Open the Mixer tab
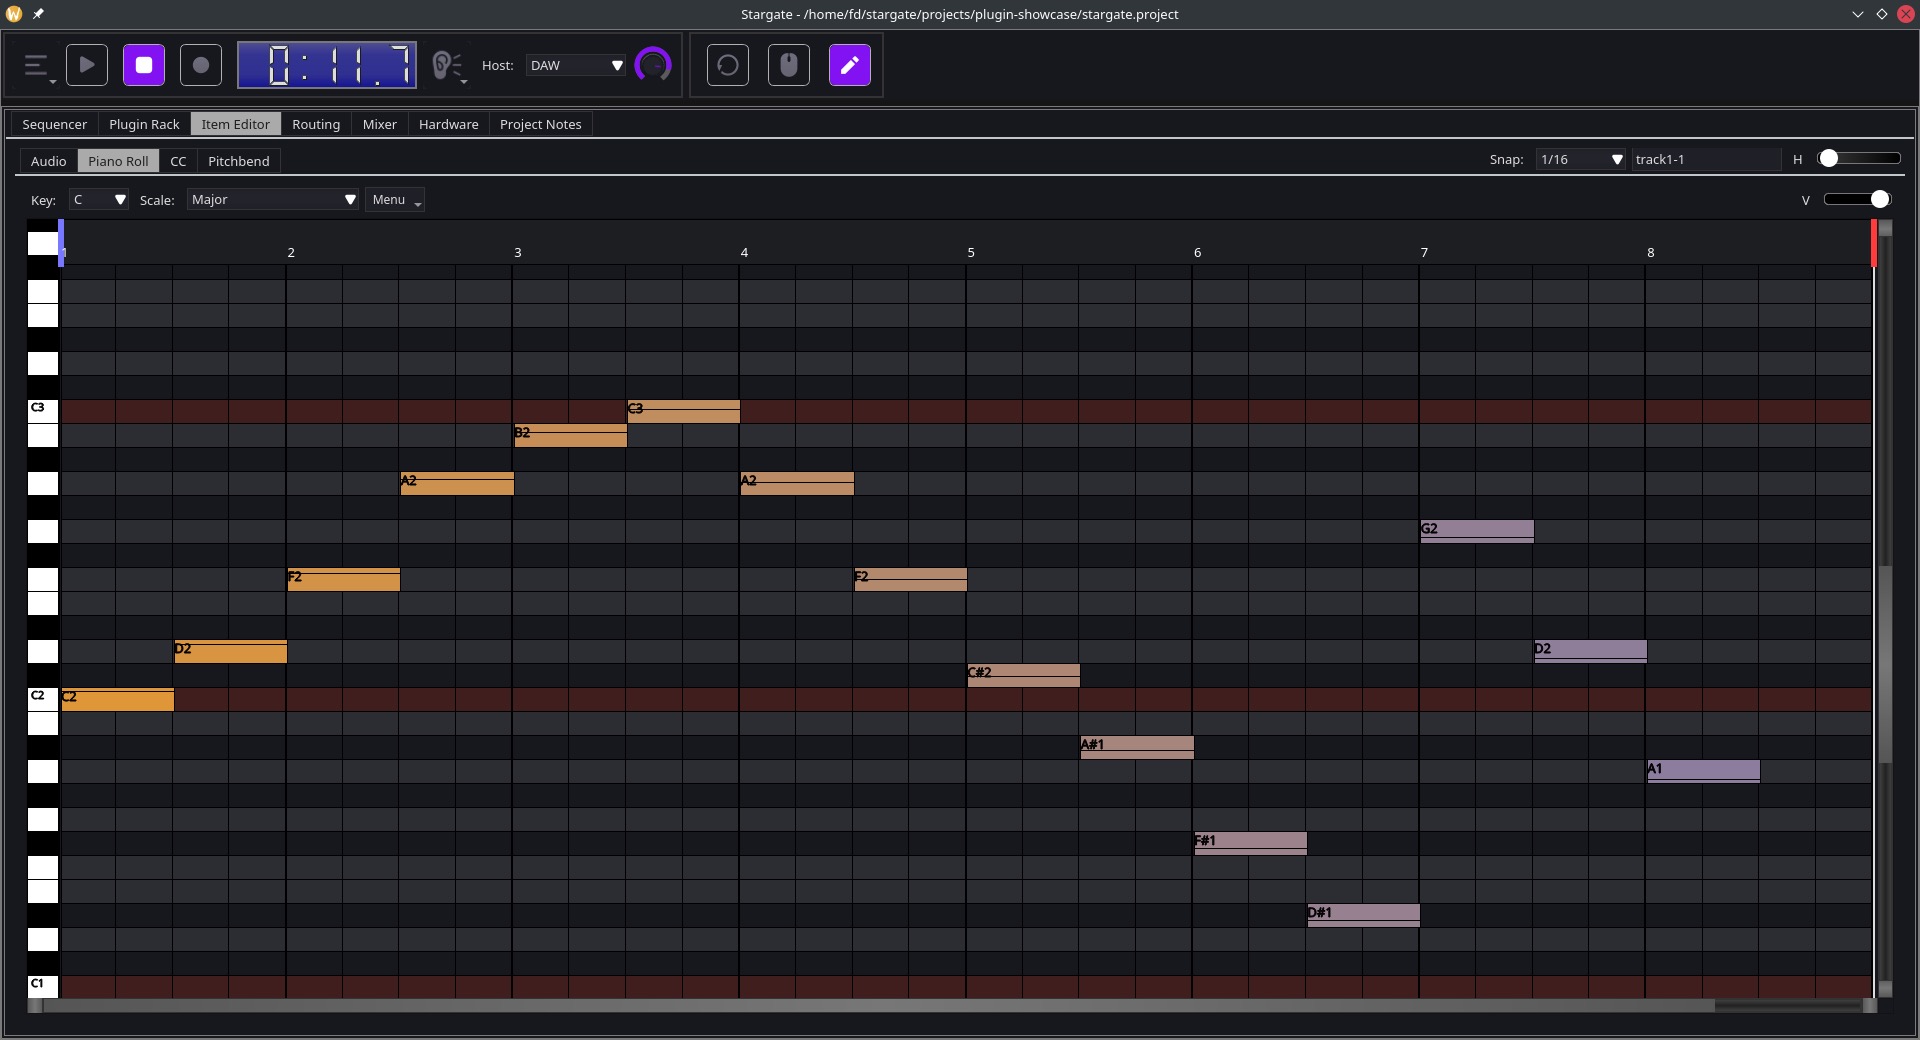 click(x=380, y=124)
